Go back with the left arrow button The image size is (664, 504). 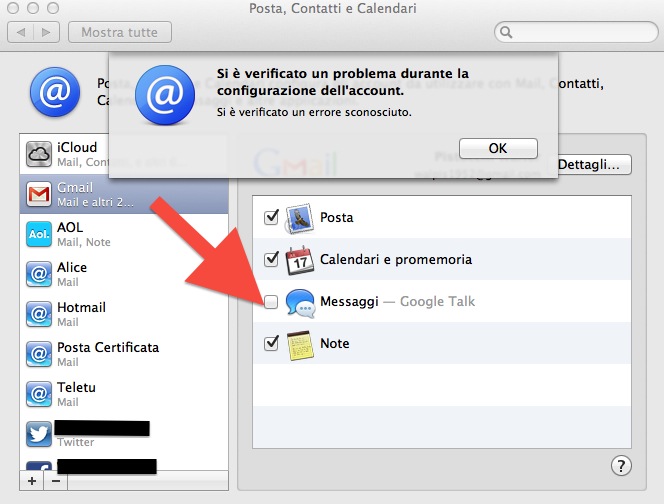pyautogui.click(x=21, y=32)
